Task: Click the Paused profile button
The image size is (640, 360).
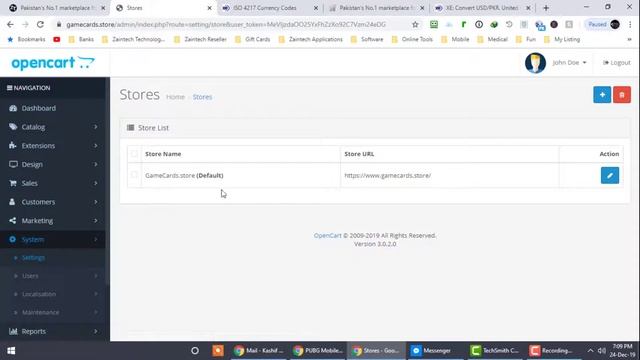Action: click(604, 24)
